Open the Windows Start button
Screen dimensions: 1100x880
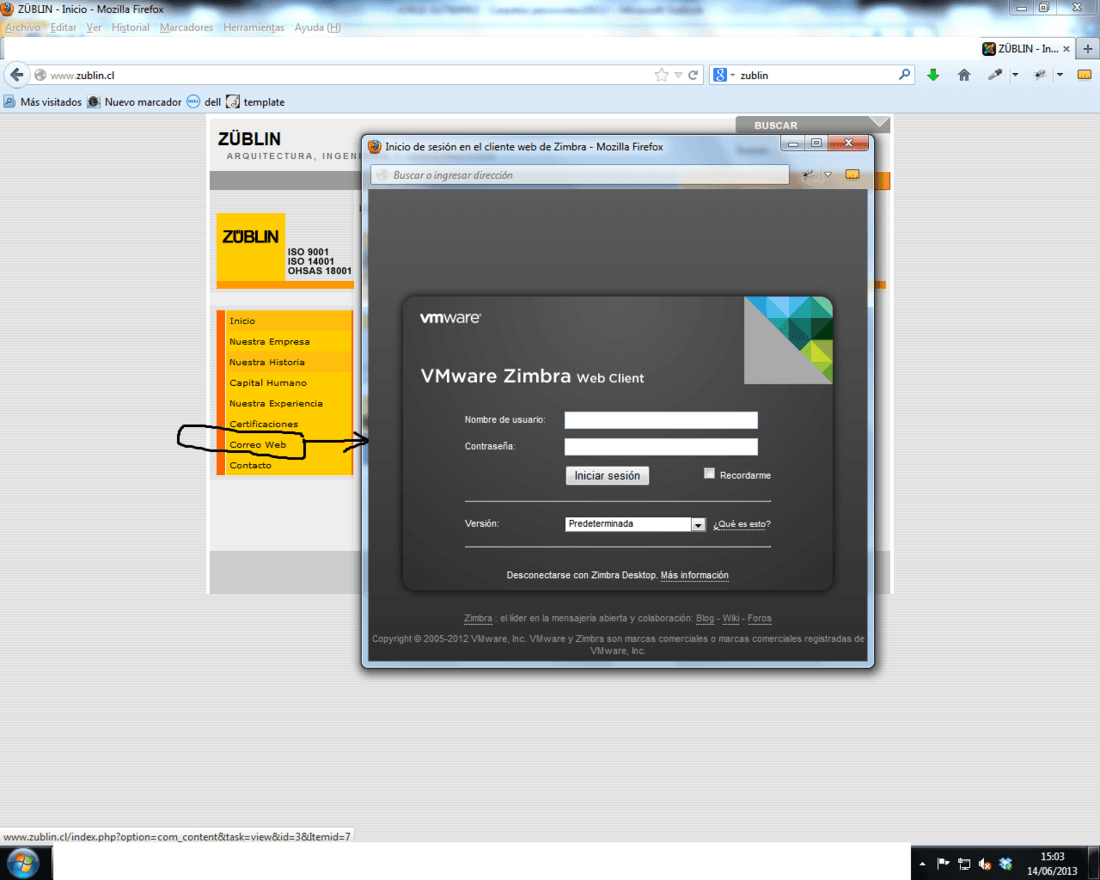(x=24, y=862)
